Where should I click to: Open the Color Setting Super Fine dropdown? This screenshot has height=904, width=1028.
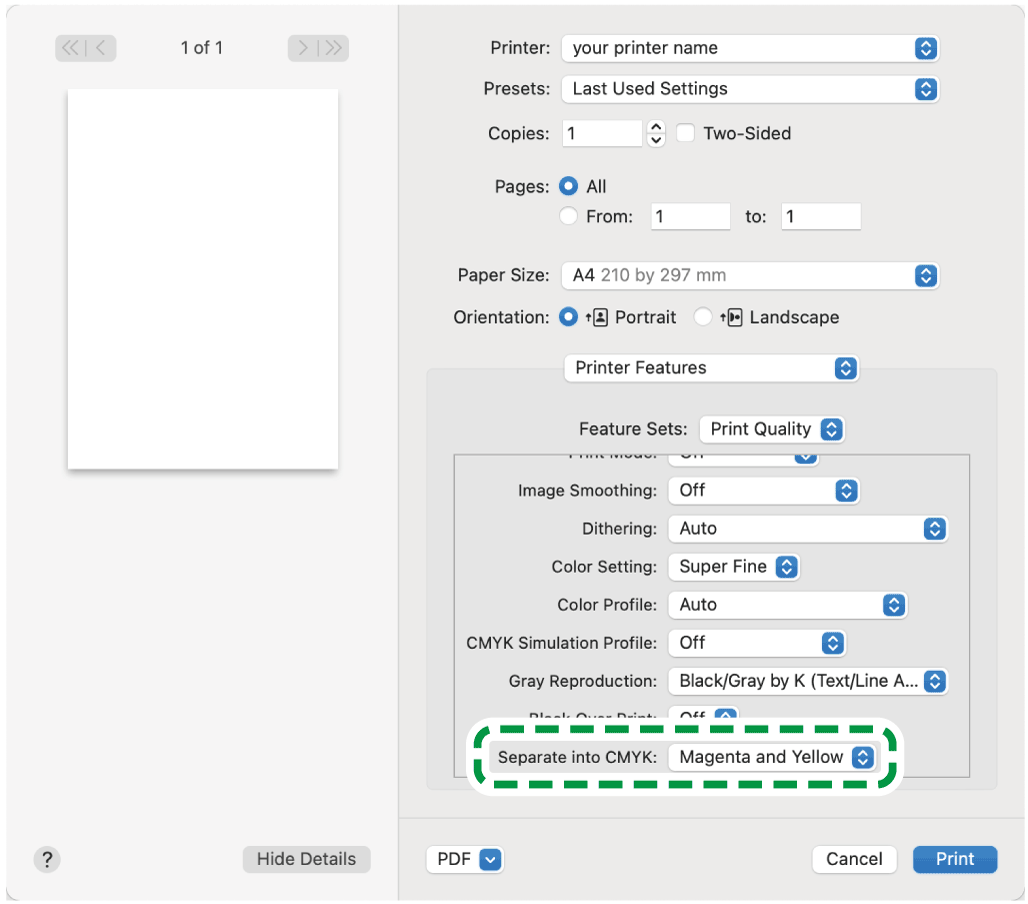733,566
